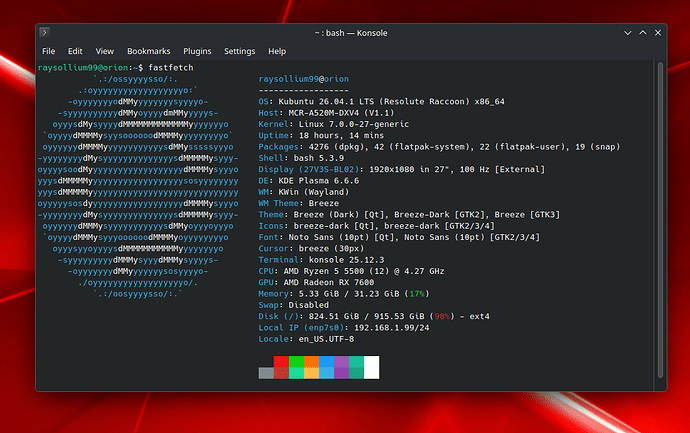Click the OS line 'Kubuntu 26.04.1 LTS'
The height and width of the screenshot is (433, 690).
point(326,102)
